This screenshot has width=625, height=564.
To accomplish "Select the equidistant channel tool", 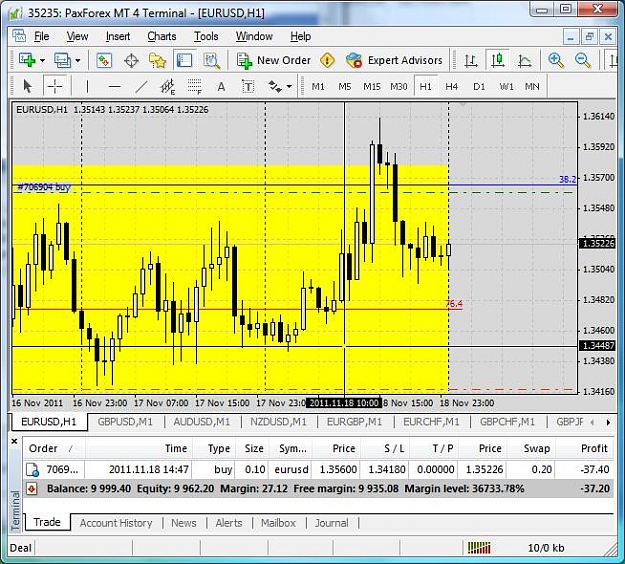I will (168, 86).
